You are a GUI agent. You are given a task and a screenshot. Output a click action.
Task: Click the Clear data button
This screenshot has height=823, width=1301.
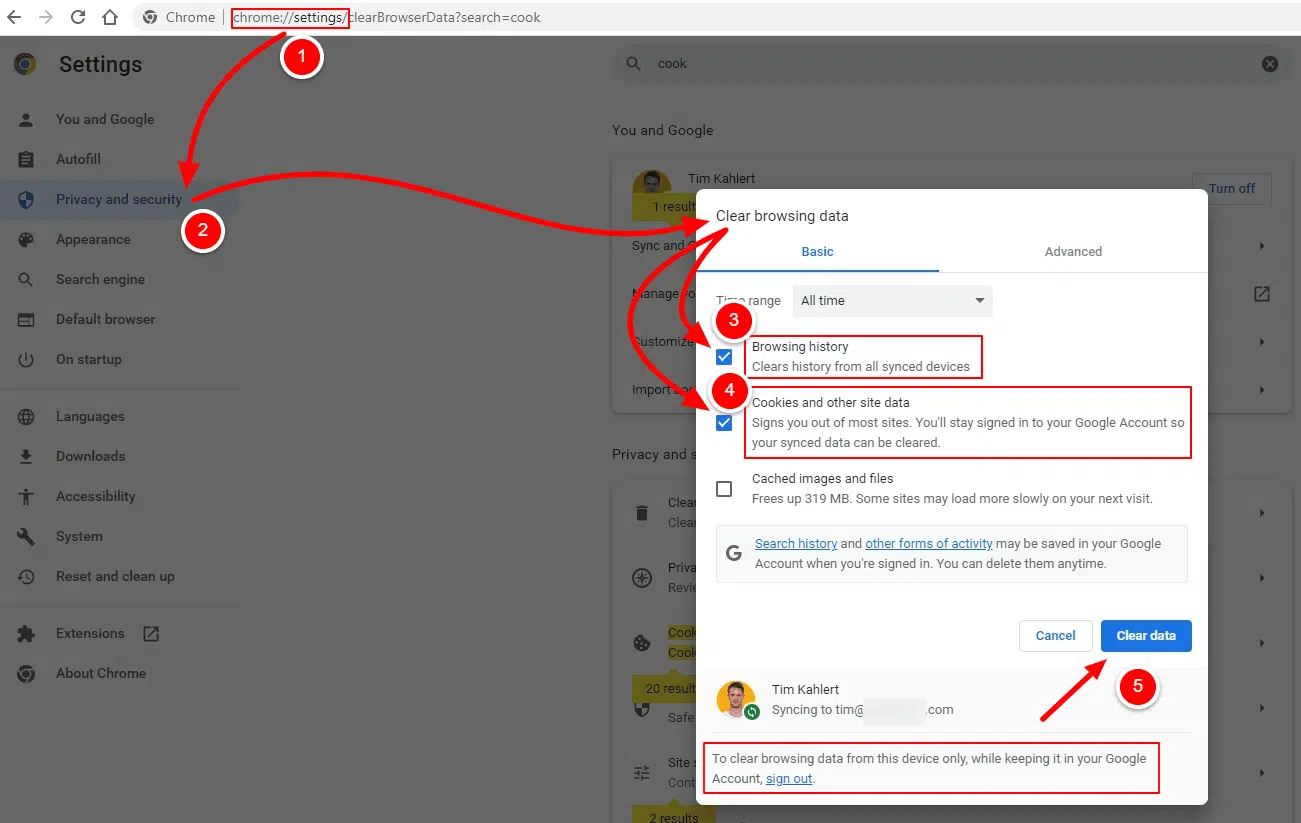tap(1146, 636)
